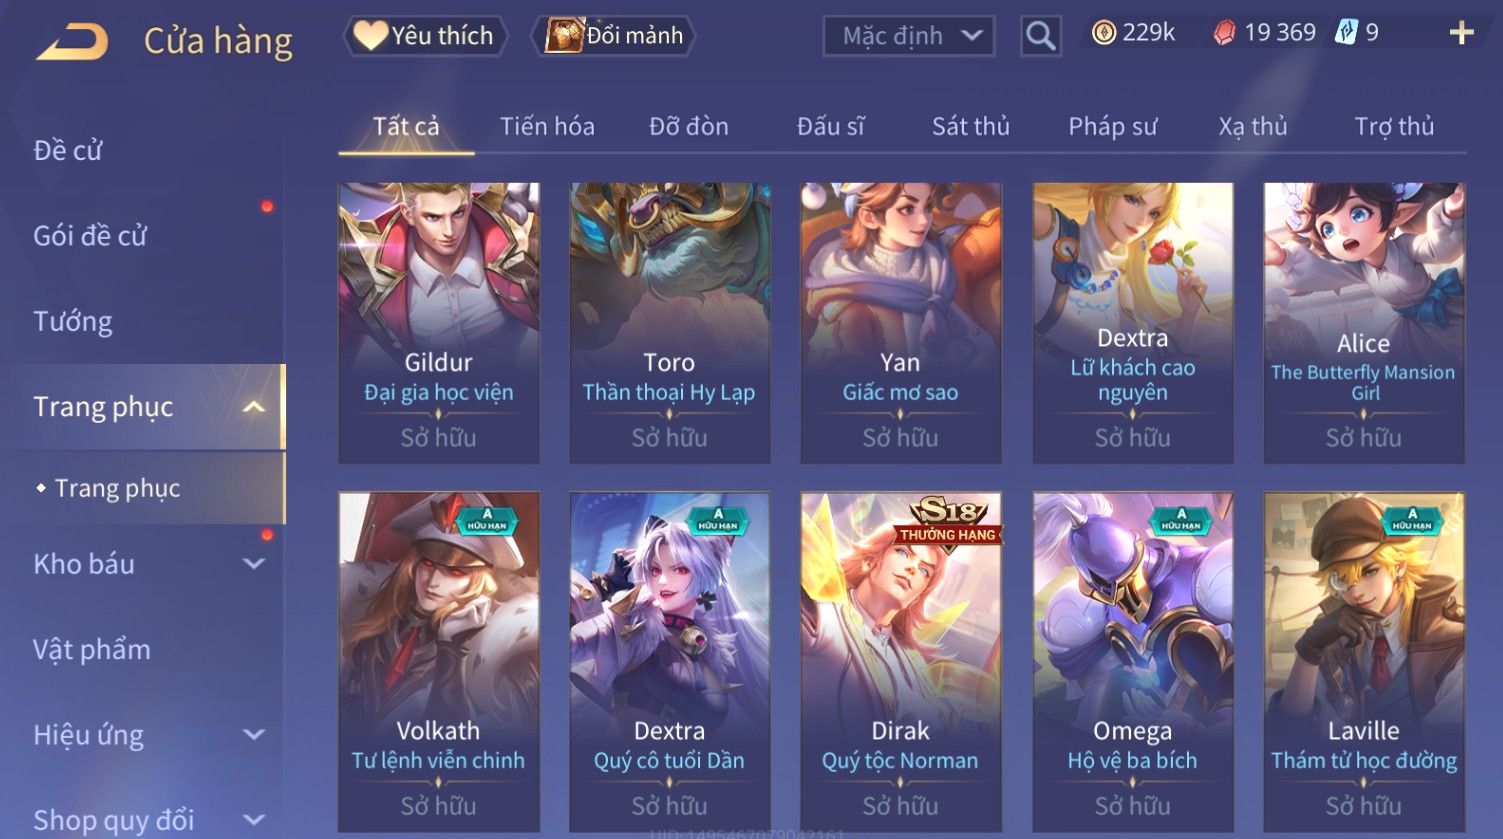Open Yêu thích heart favorites
This screenshot has width=1503, height=839.
click(x=426, y=36)
